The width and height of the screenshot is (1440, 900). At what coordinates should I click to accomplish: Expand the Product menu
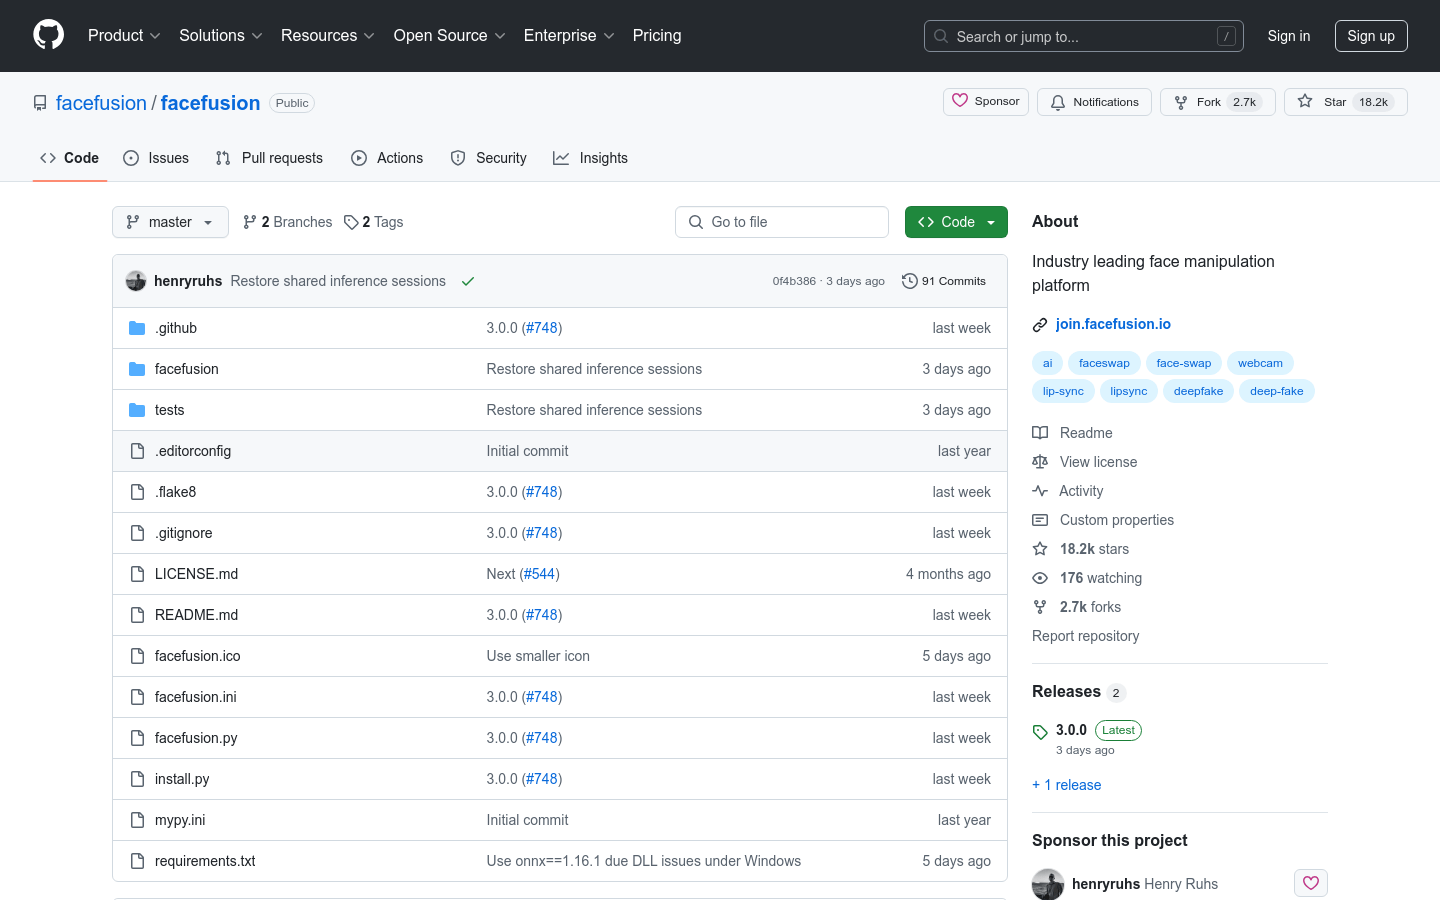tap(124, 36)
